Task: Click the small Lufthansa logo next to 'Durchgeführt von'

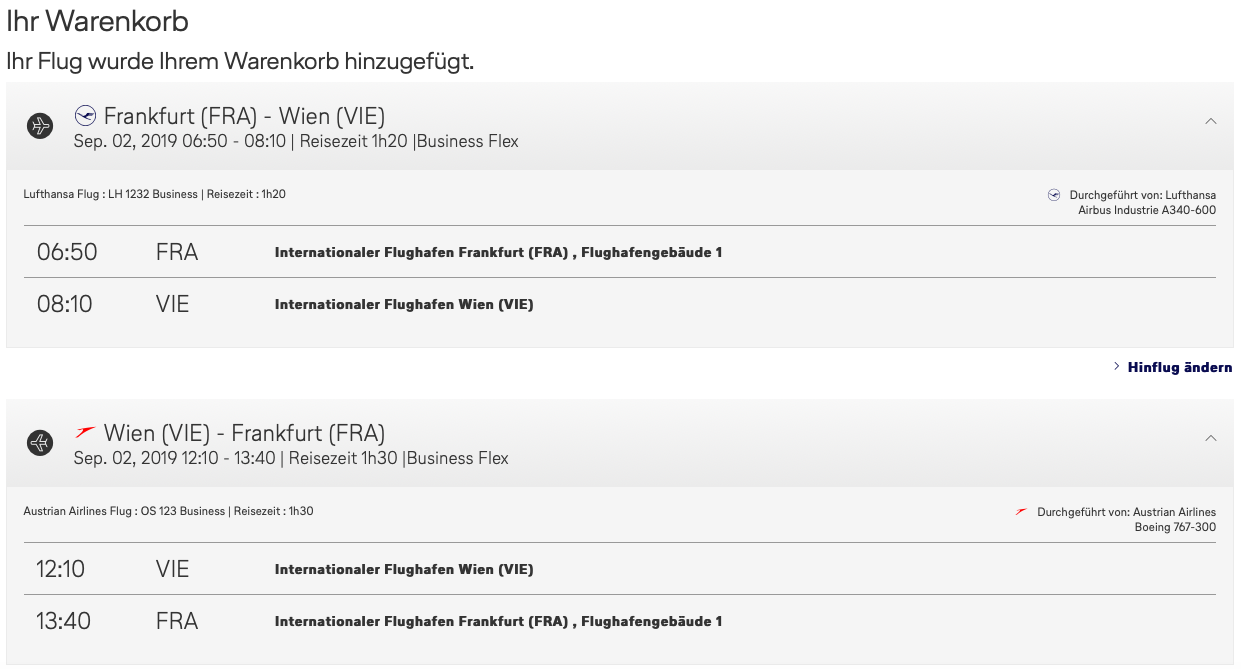Action: (x=1054, y=195)
